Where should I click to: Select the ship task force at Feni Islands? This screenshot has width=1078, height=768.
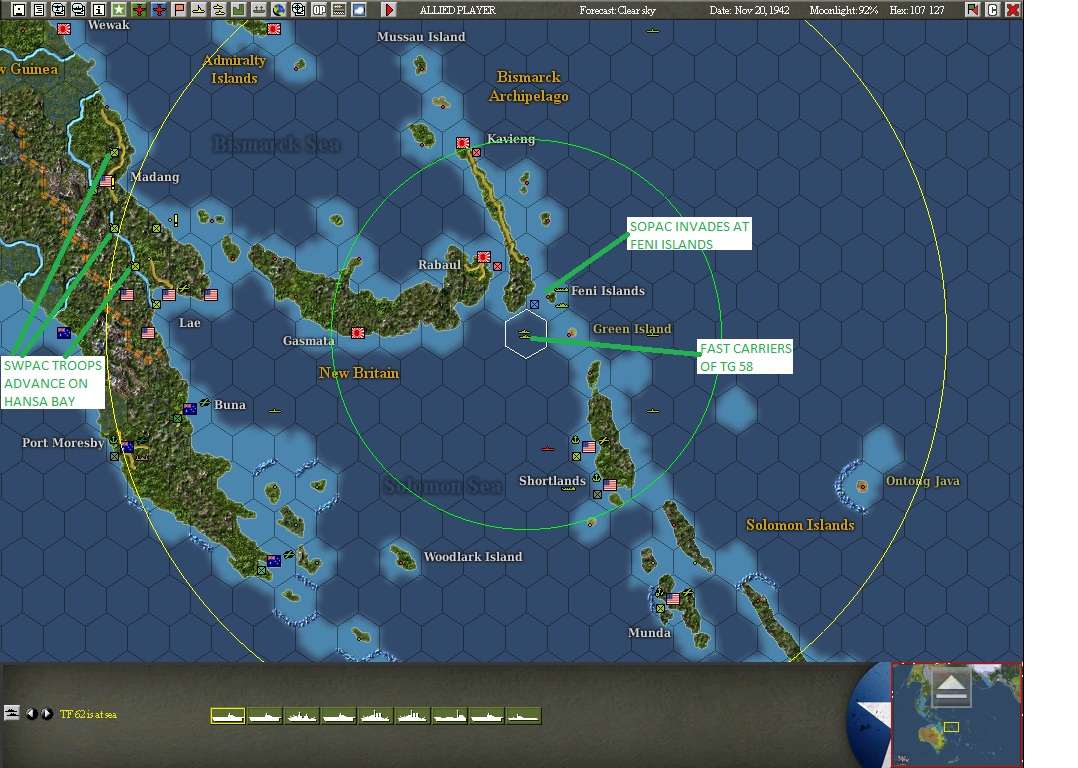[x=561, y=290]
